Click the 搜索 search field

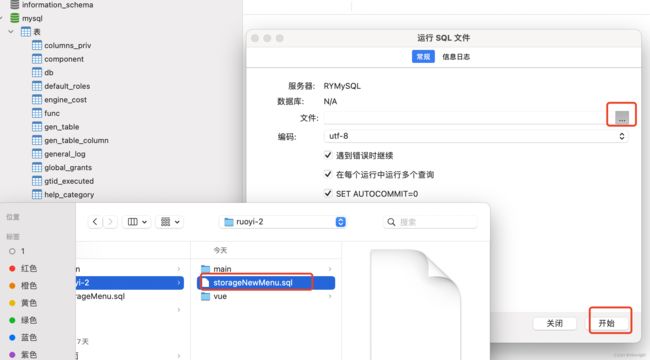[430, 222]
